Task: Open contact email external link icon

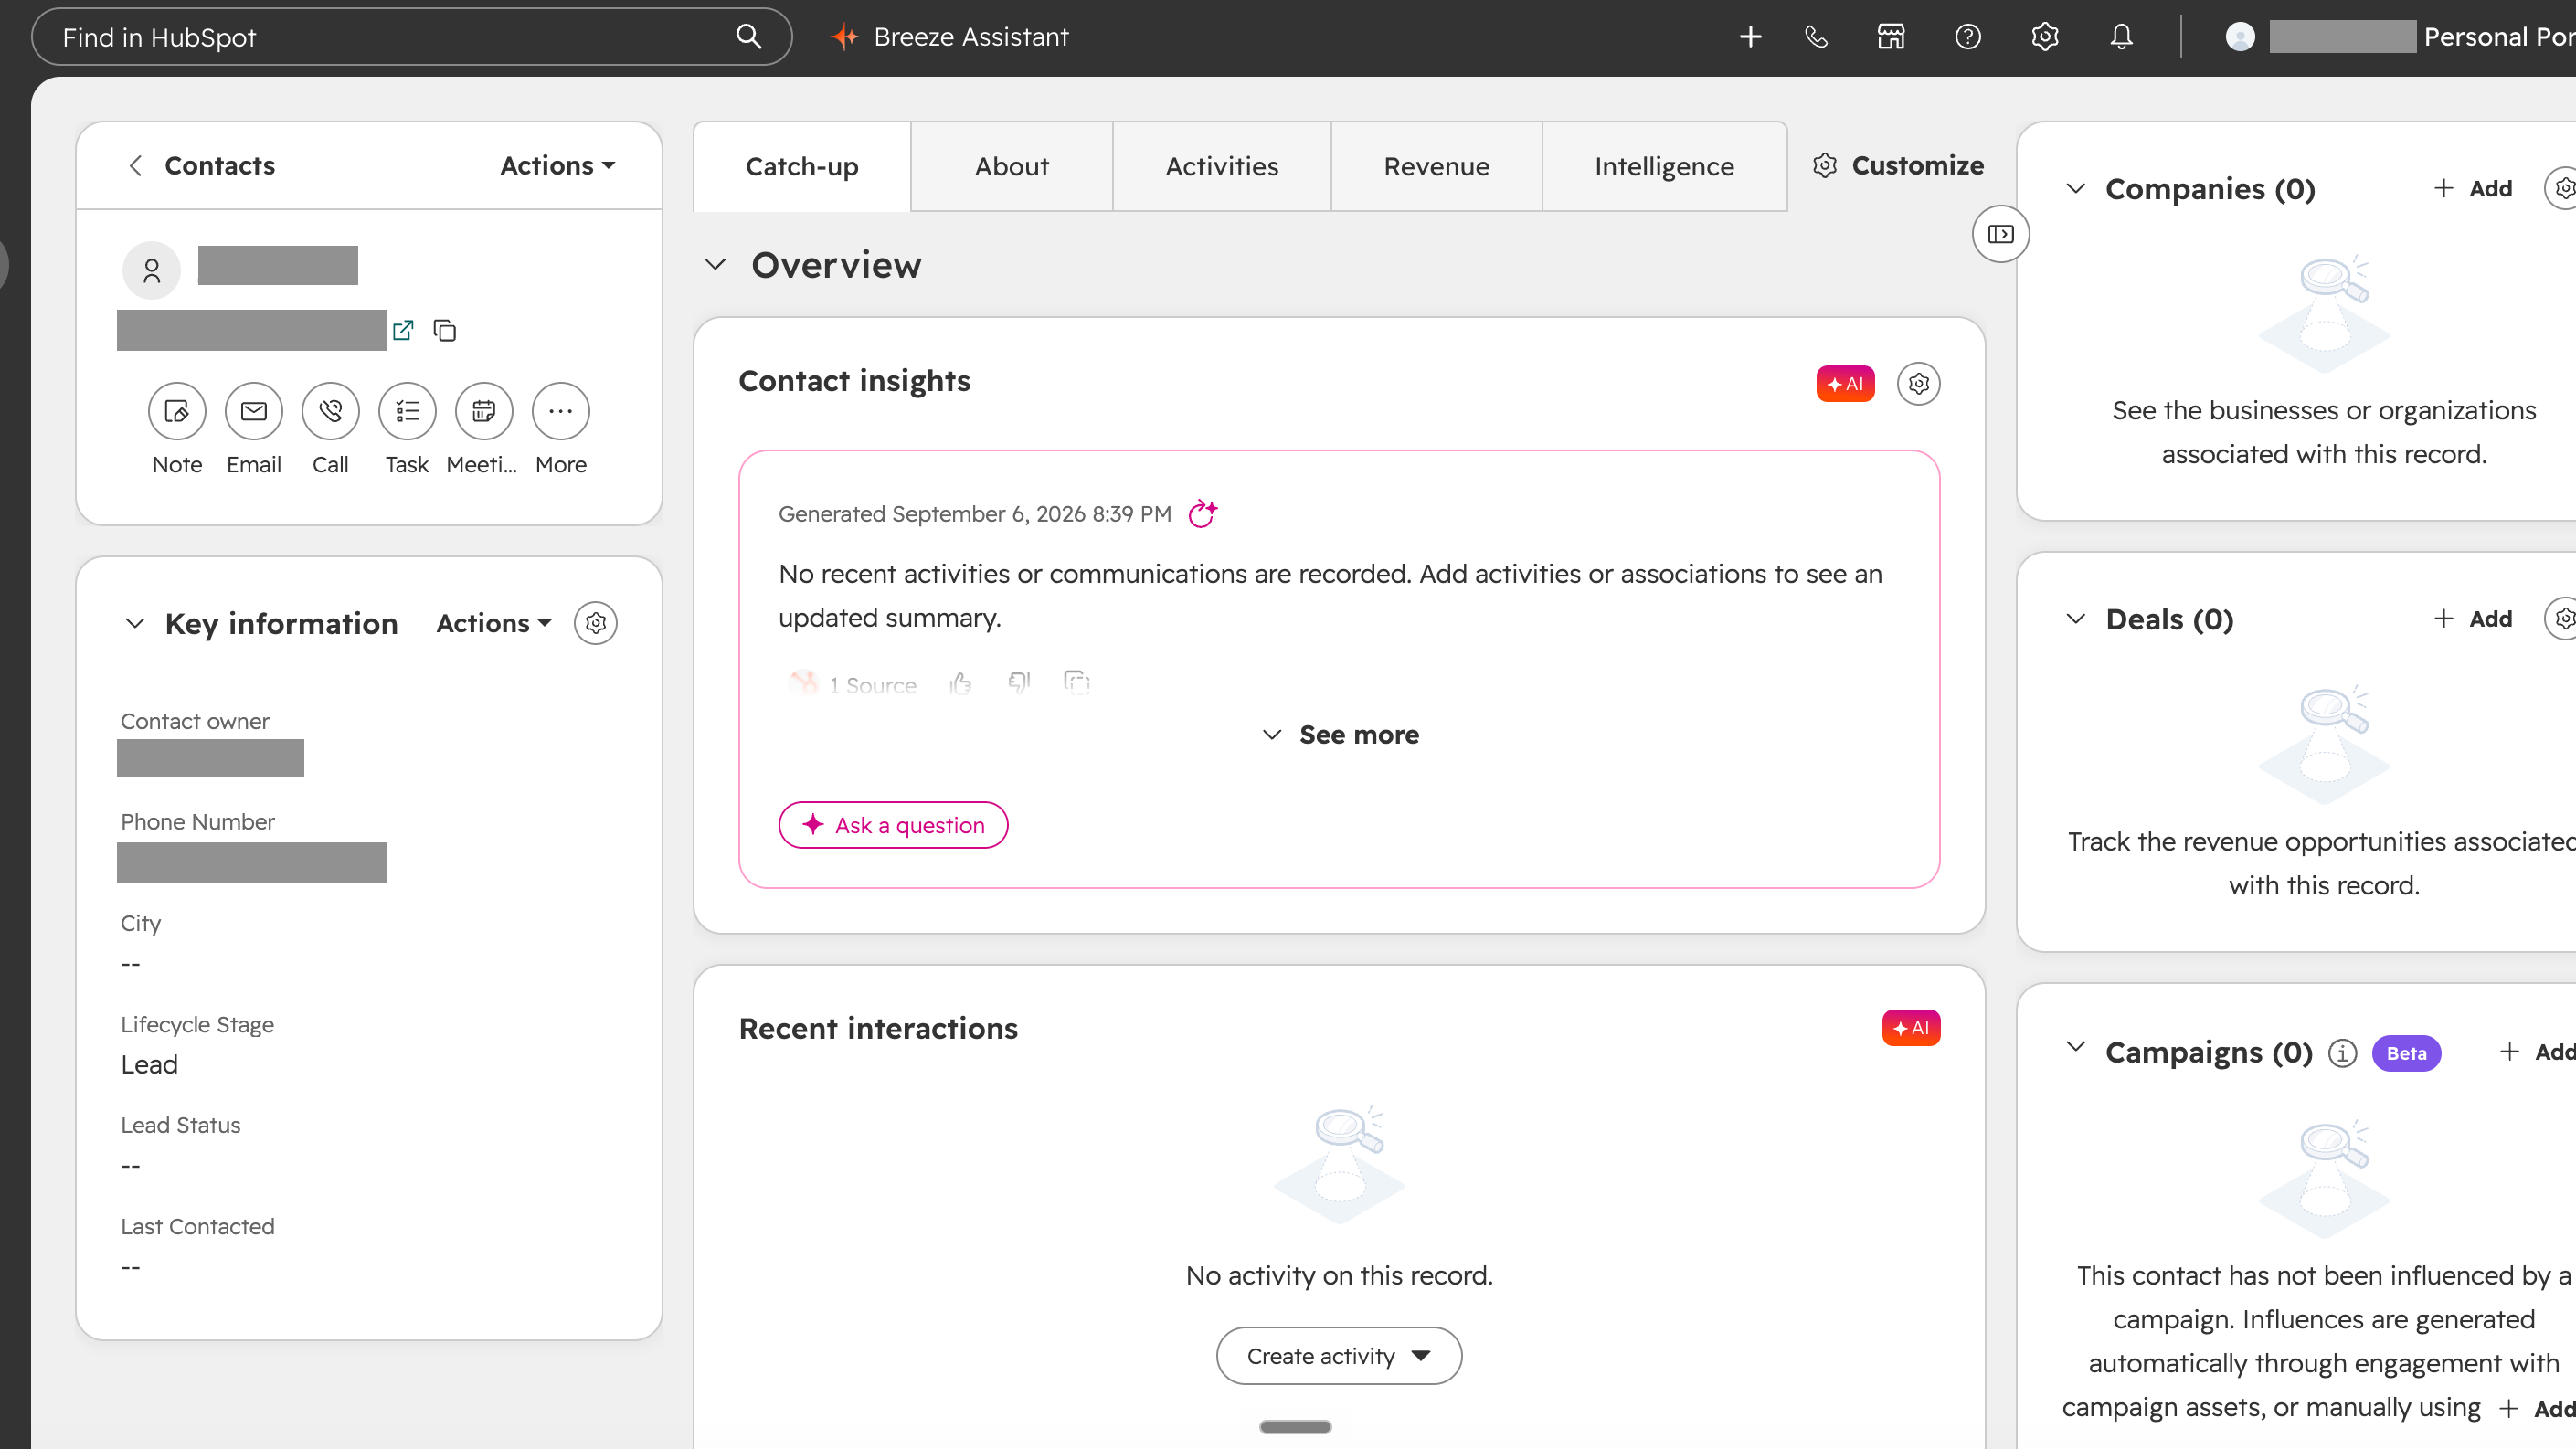Action: tap(403, 330)
